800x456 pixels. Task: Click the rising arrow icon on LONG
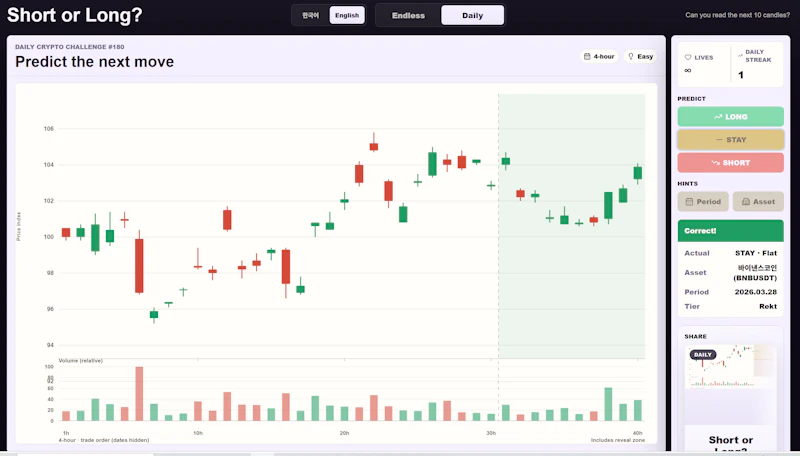(718, 117)
